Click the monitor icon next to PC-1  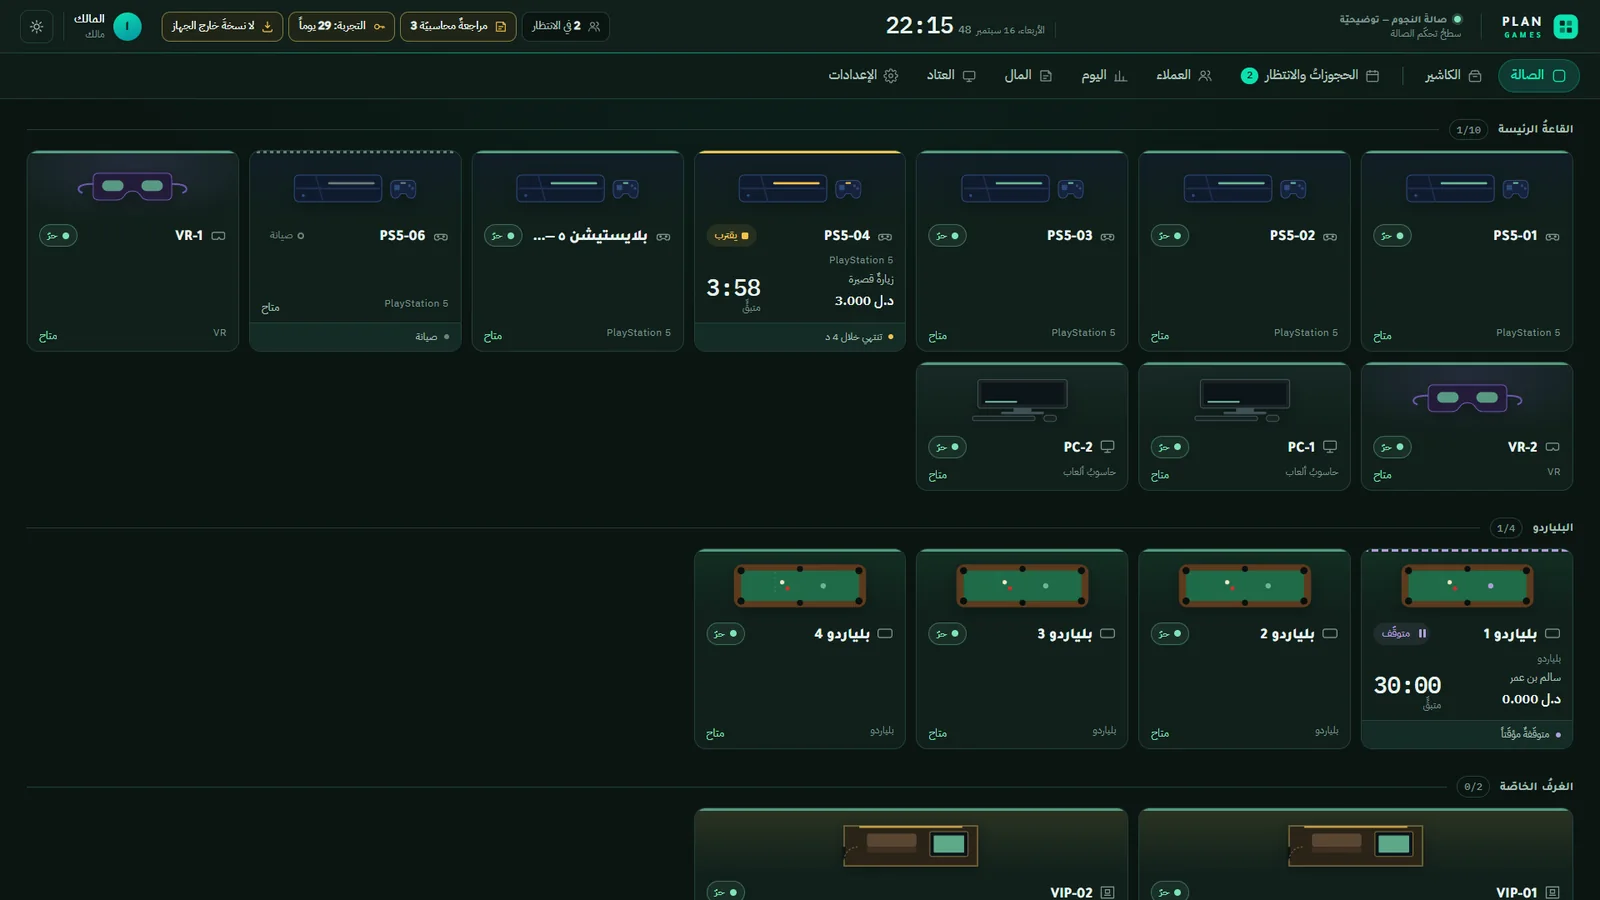(x=1330, y=447)
